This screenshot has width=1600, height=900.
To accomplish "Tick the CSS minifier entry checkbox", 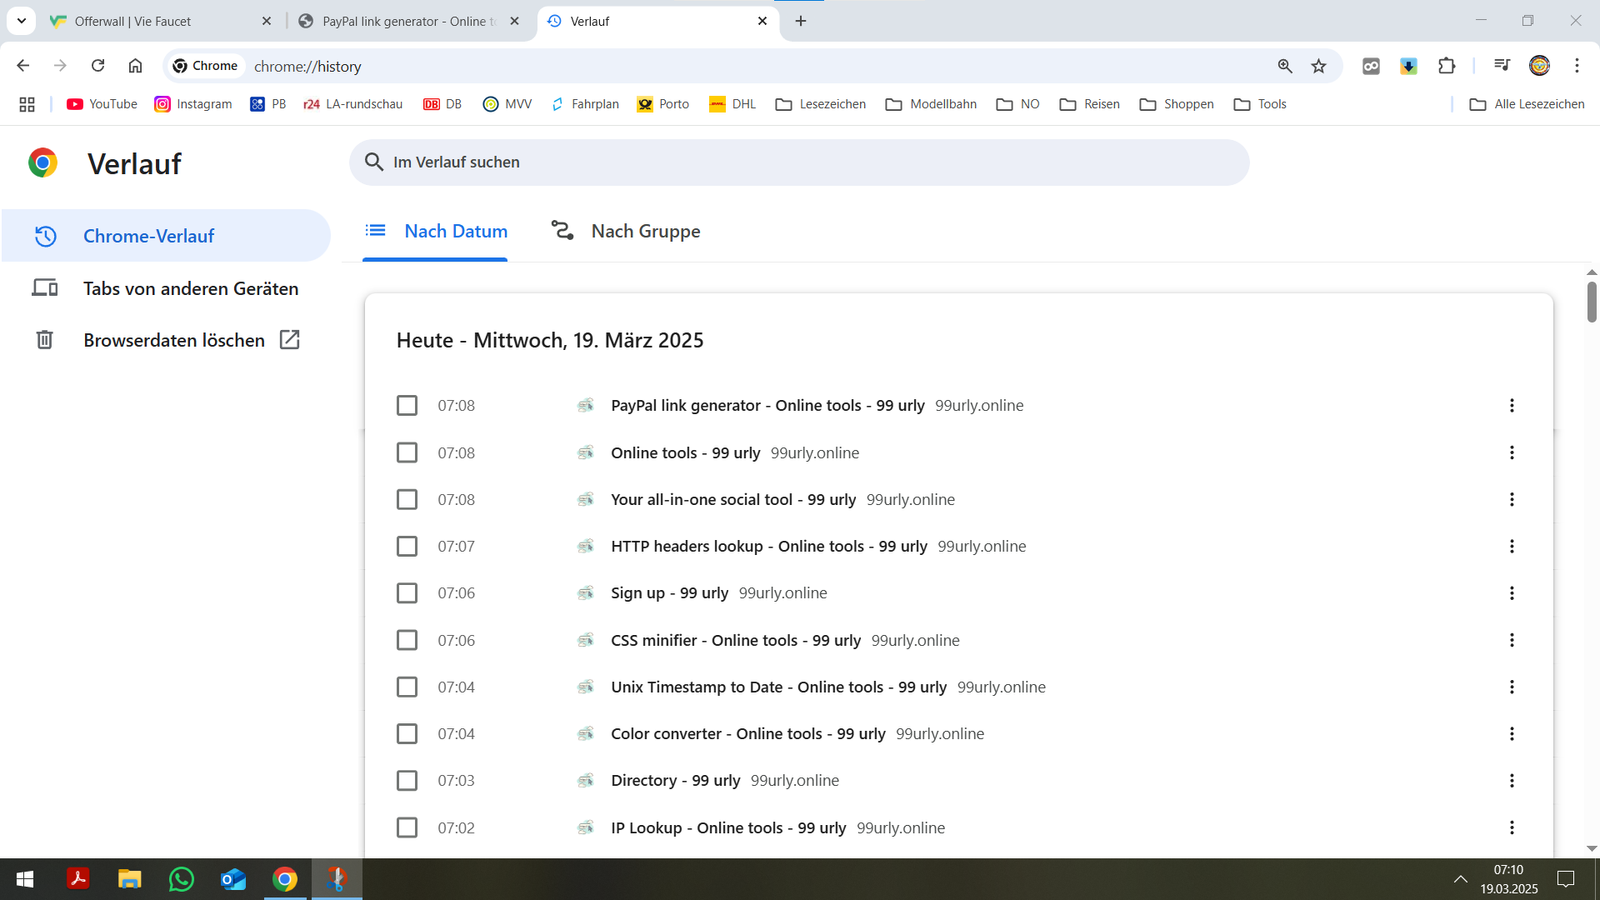I will [x=407, y=640].
